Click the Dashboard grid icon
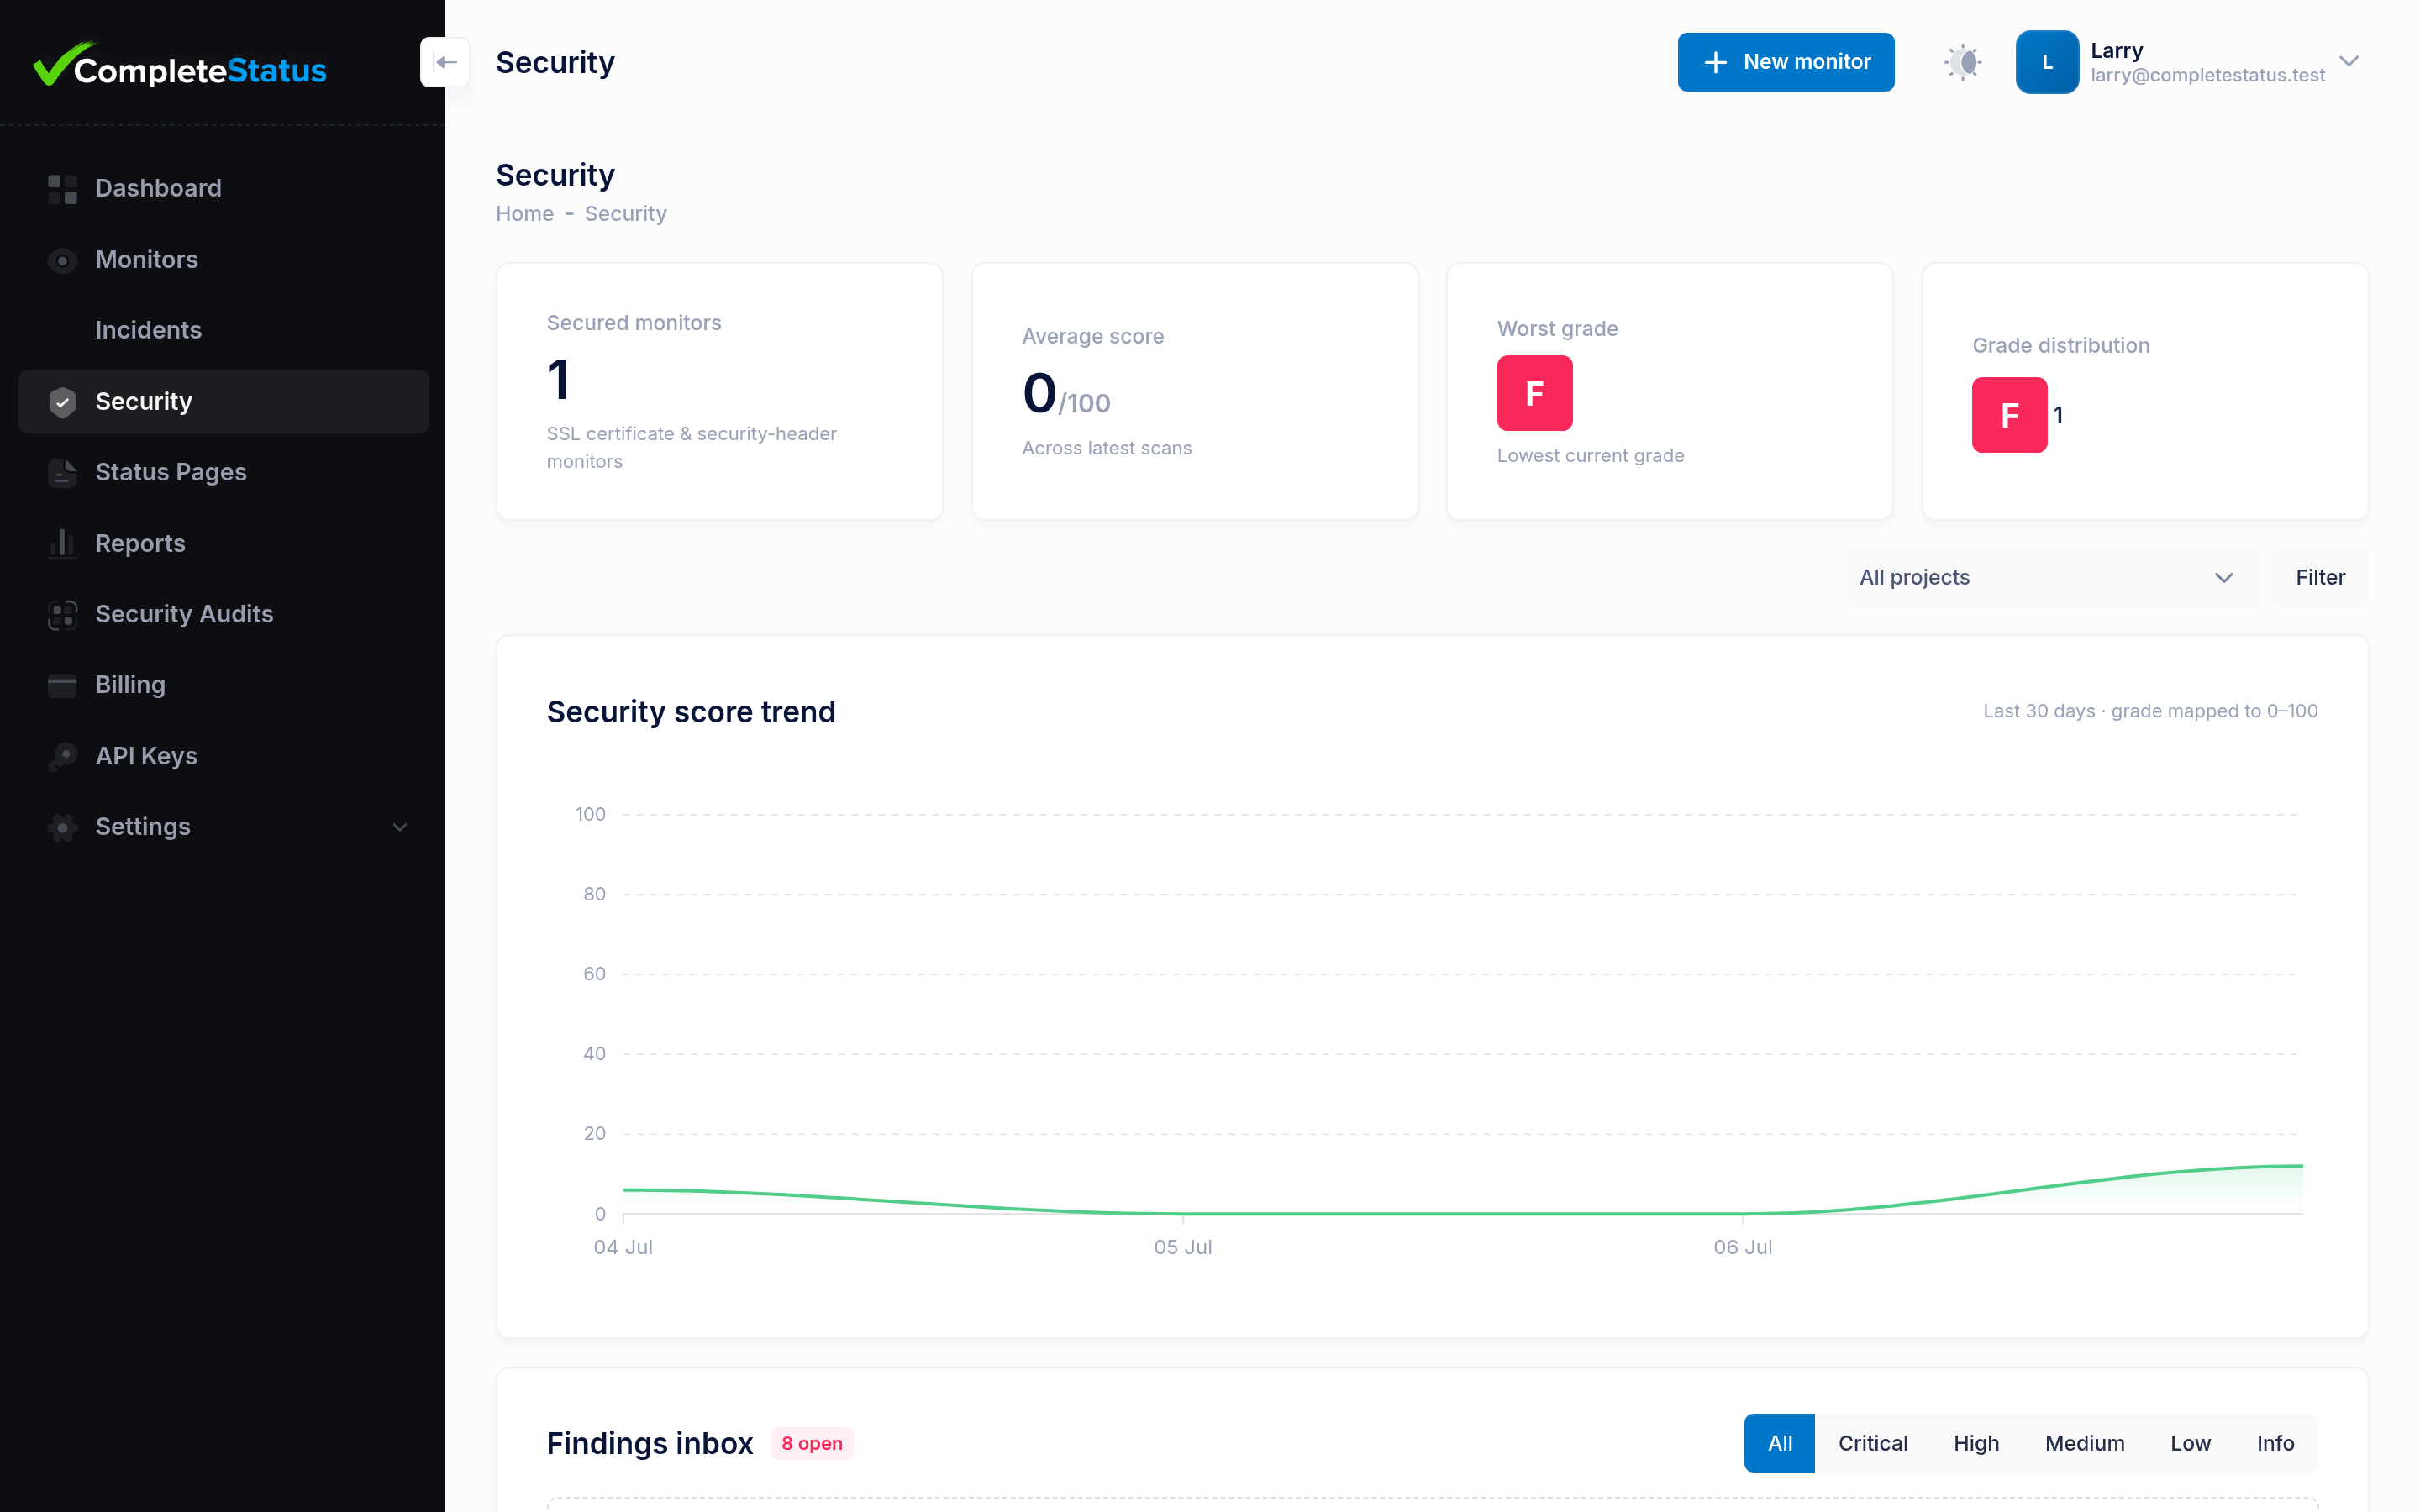 click(62, 188)
